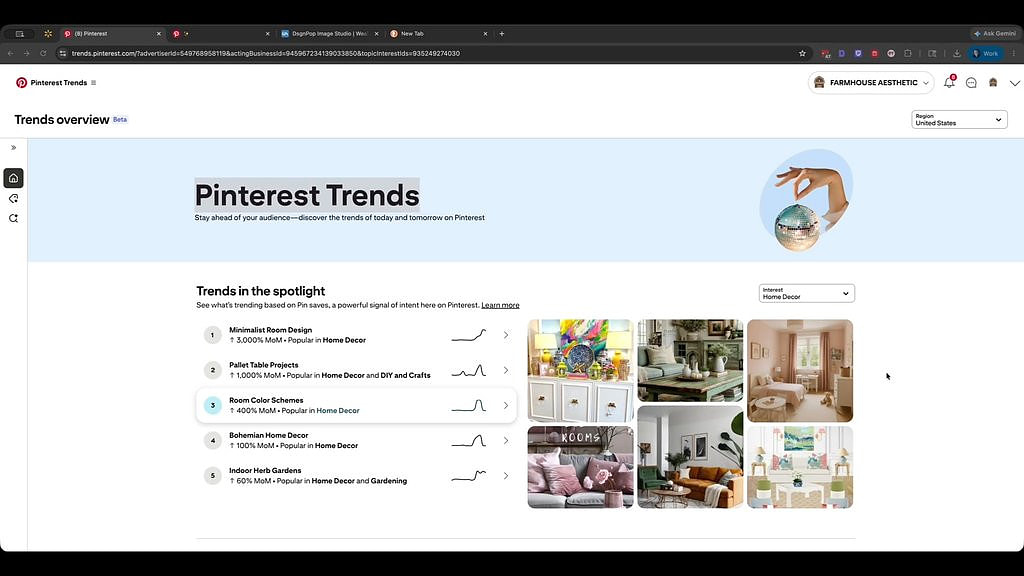
Task: Click the media control toolbar icon
Action: click(933, 54)
